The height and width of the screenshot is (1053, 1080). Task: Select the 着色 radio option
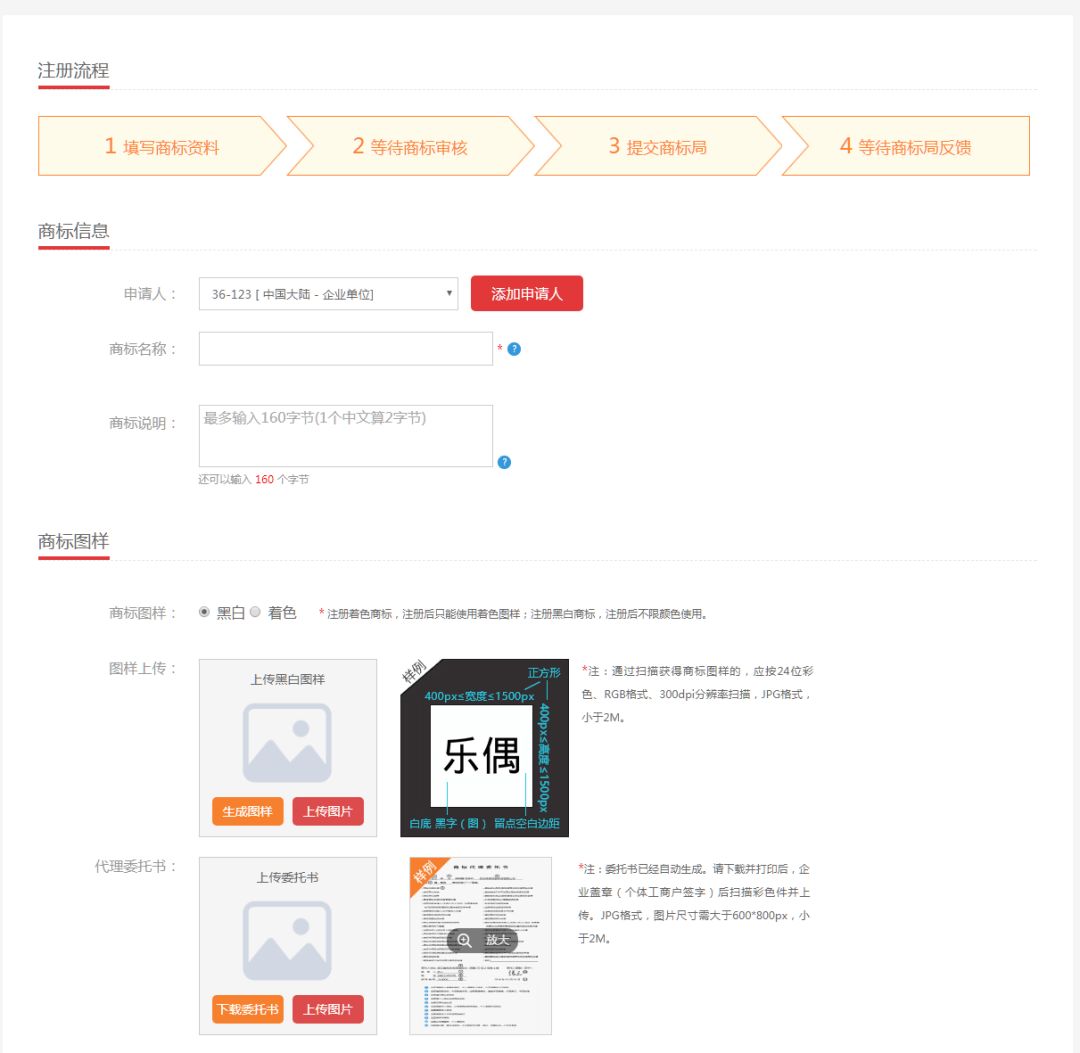pos(255,612)
